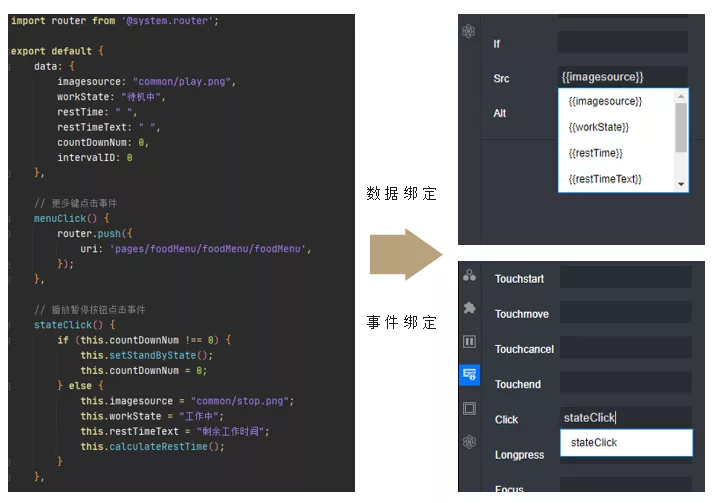719x503 pixels.
Task: Click the atom icon in upper panel sidebar
Action: pos(468,31)
